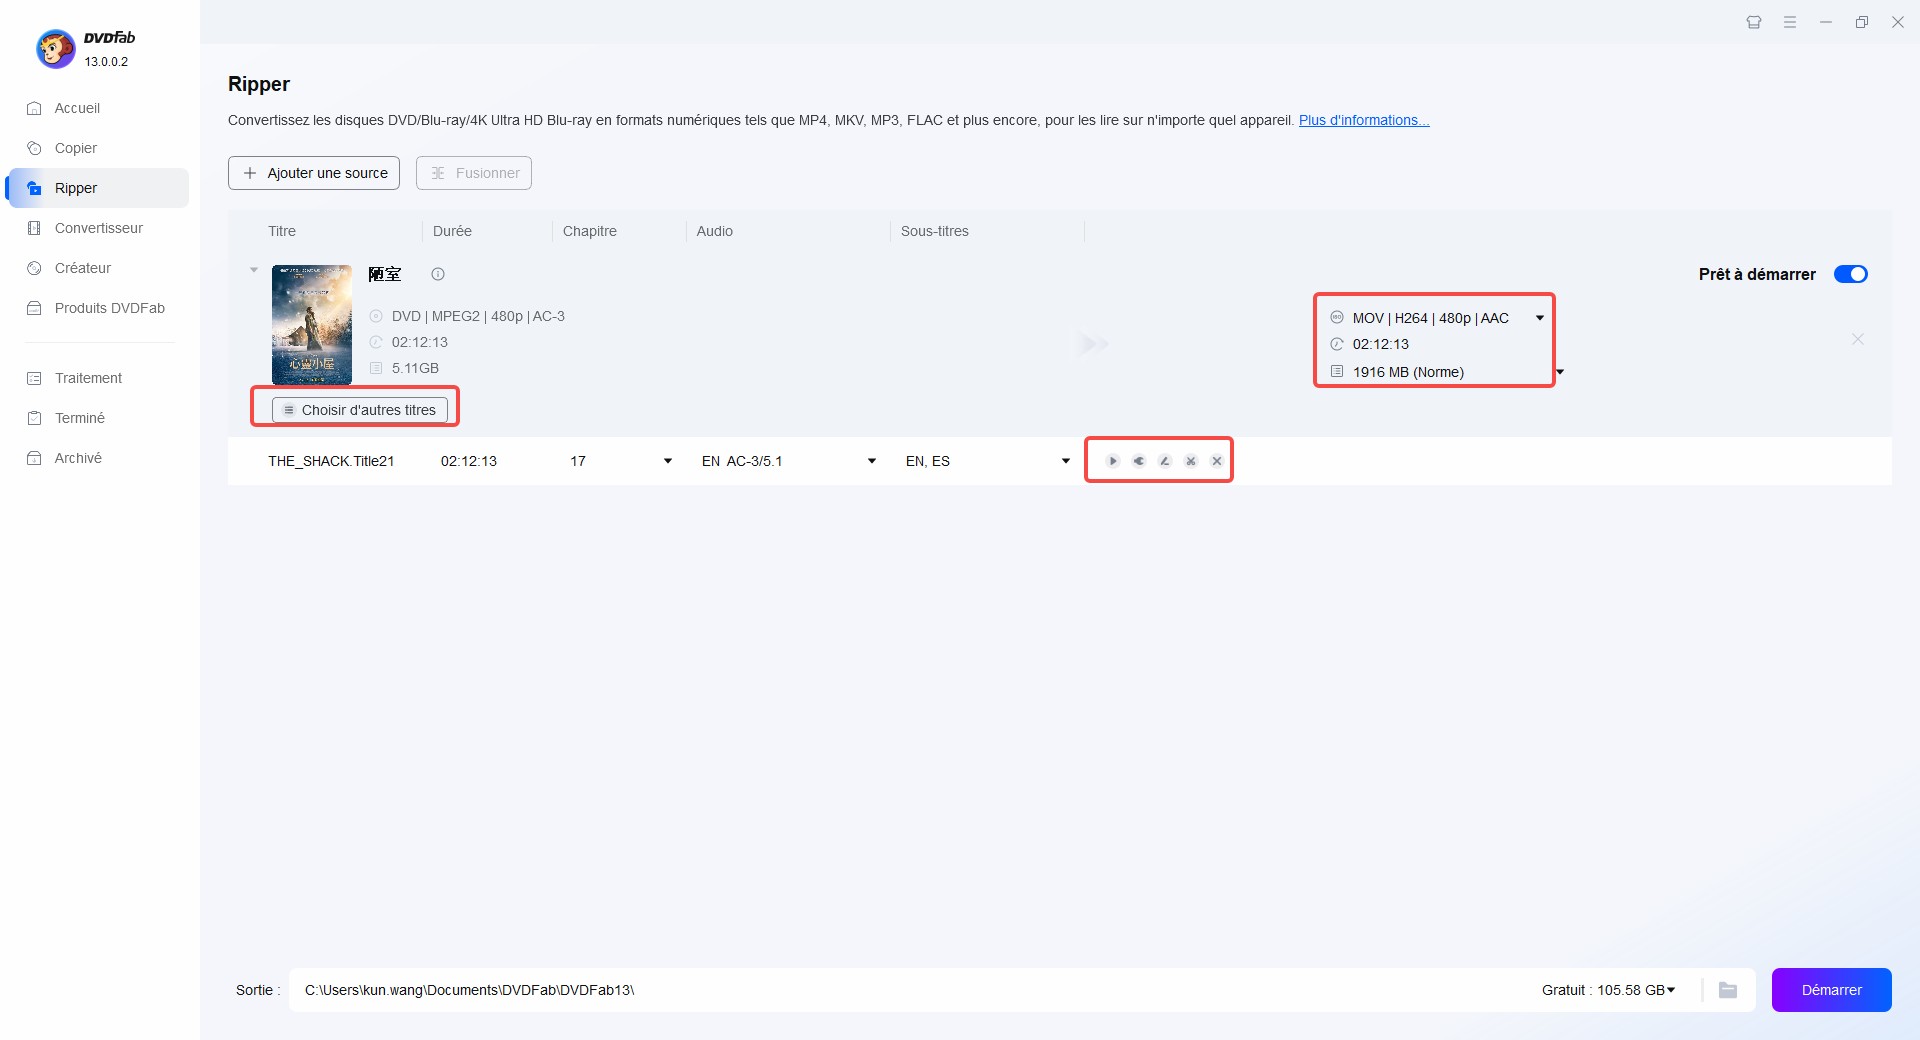1920x1040 pixels.
Task: Click the Fusionner button
Action: tap(474, 173)
